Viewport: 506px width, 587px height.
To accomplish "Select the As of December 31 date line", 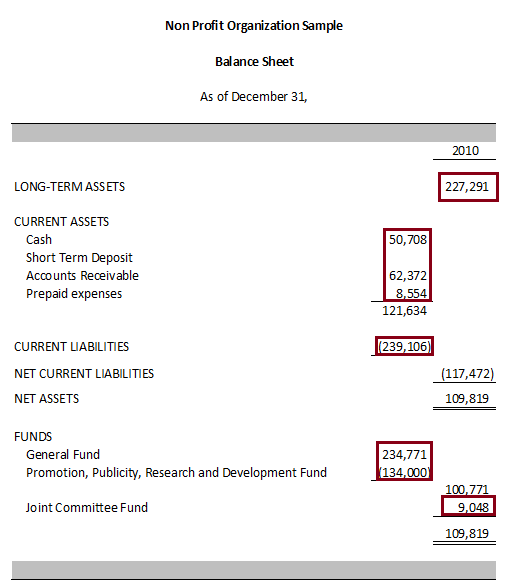I will 253,97.
